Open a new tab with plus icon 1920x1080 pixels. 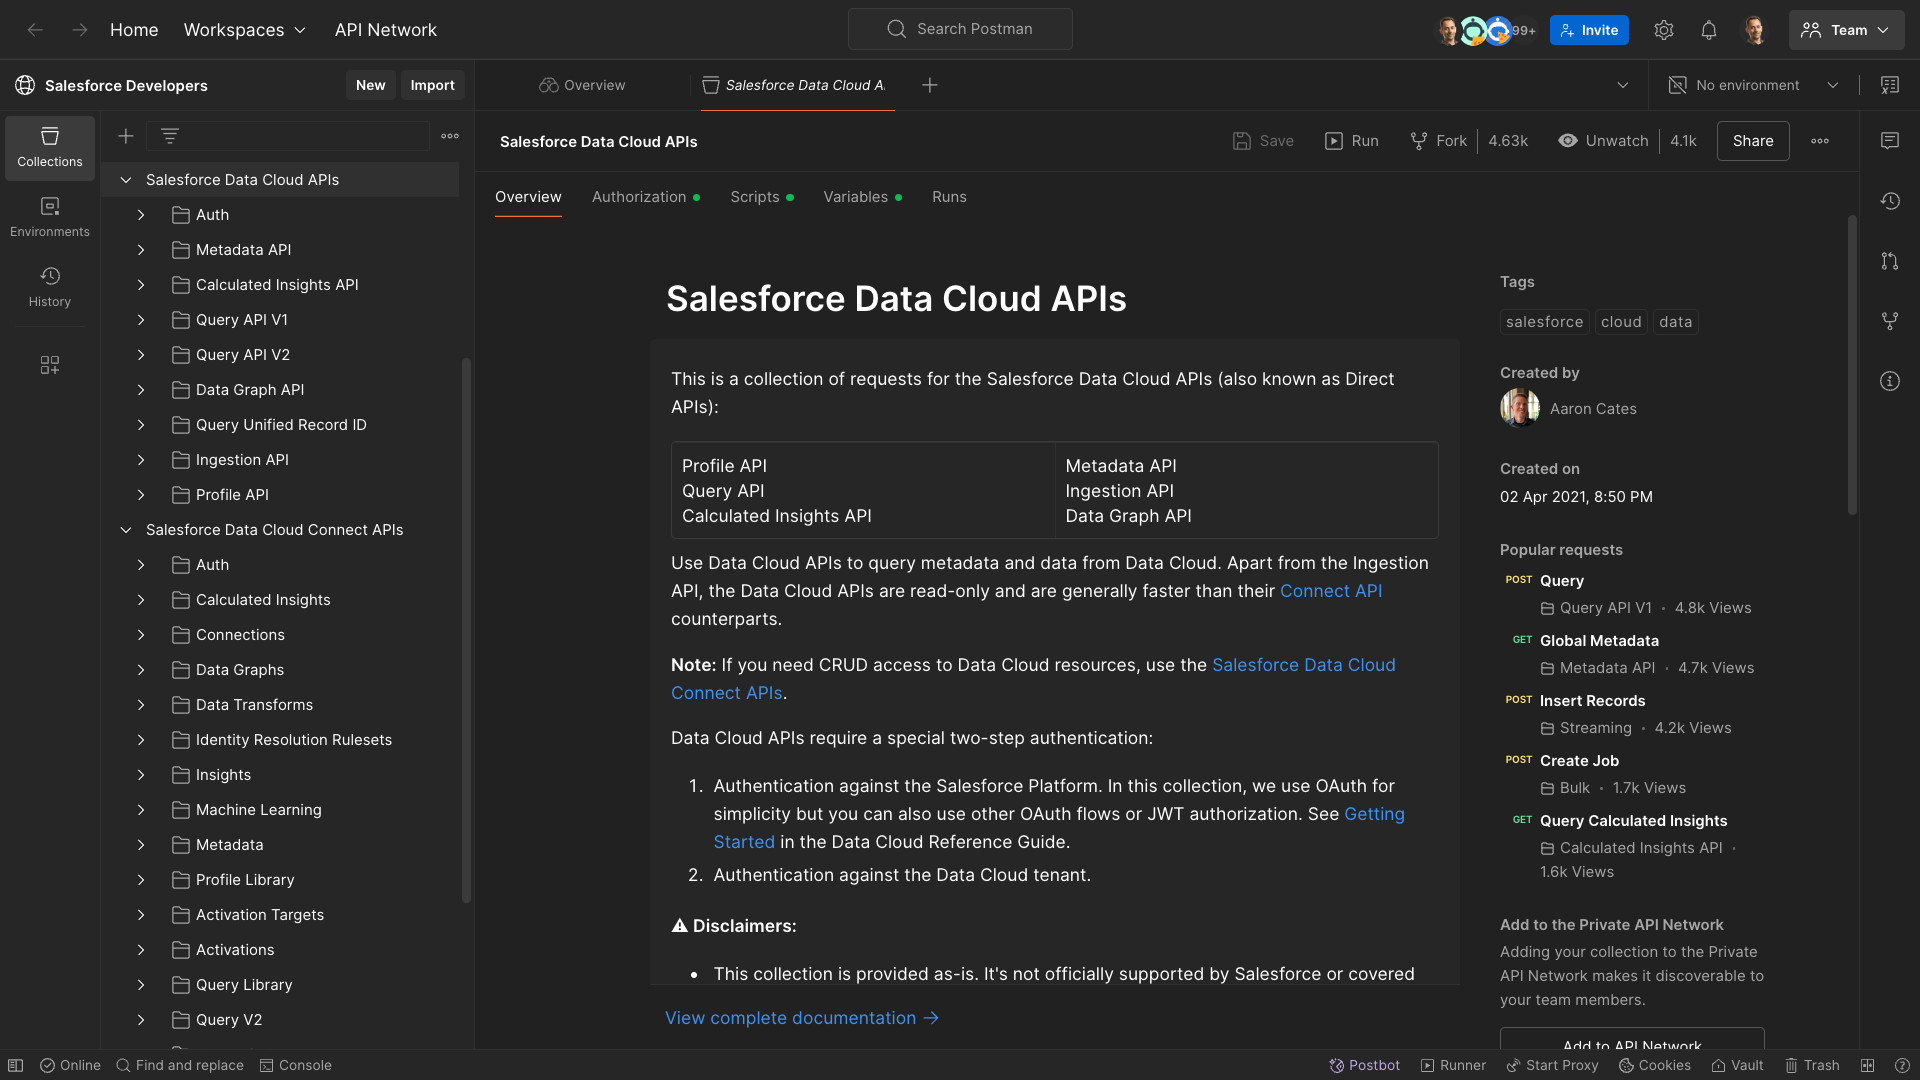(x=930, y=85)
